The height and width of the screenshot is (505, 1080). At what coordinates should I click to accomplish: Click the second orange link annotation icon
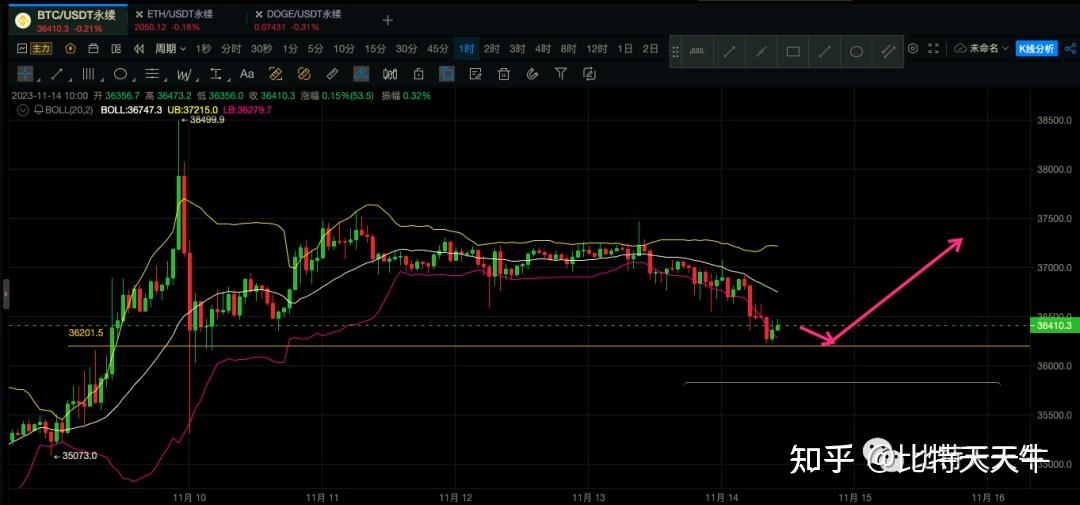304,73
